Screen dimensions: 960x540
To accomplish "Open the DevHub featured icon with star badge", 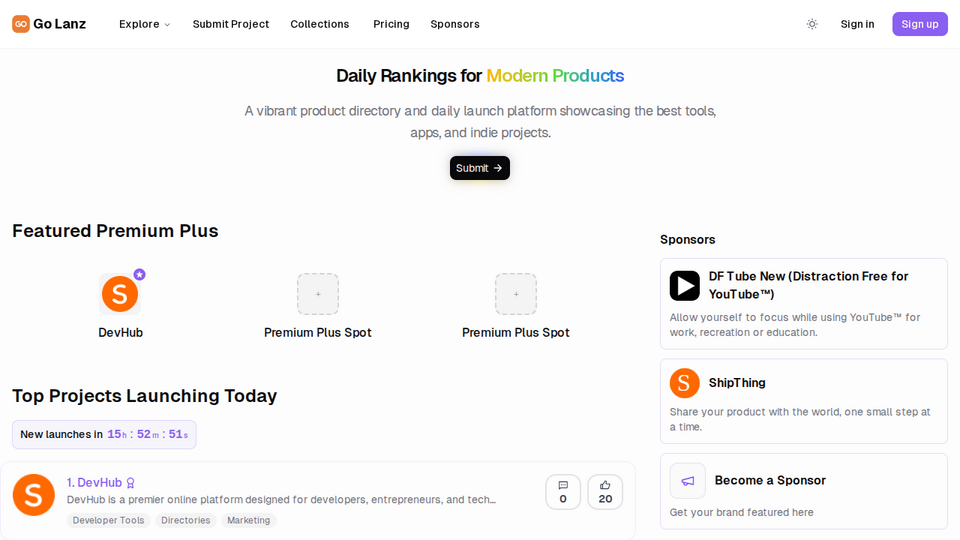I will point(120,294).
